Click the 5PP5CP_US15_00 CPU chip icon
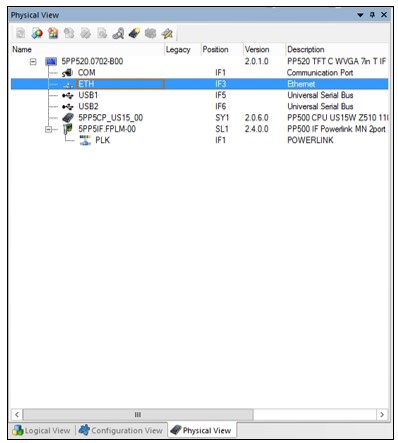 (x=68, y=118)
